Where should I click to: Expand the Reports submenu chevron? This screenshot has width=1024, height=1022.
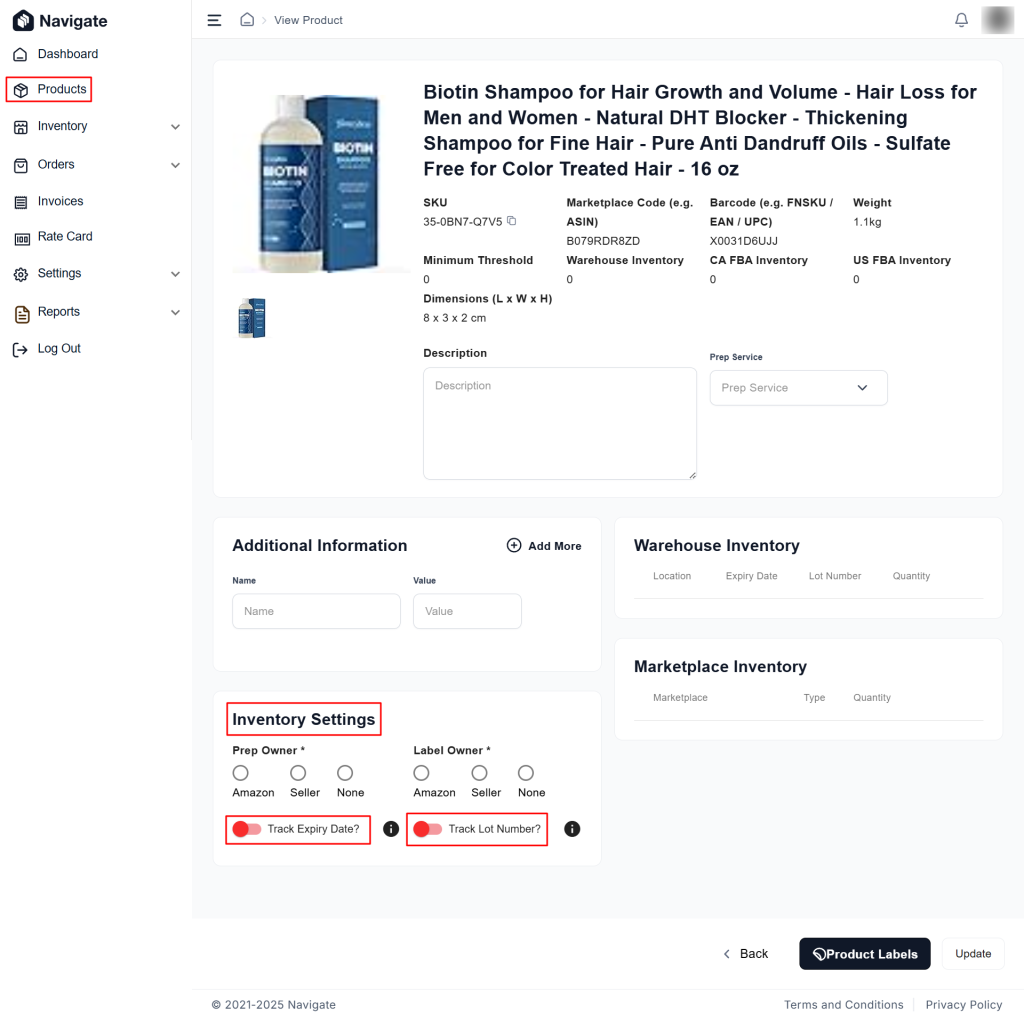[x=175, y=312]
